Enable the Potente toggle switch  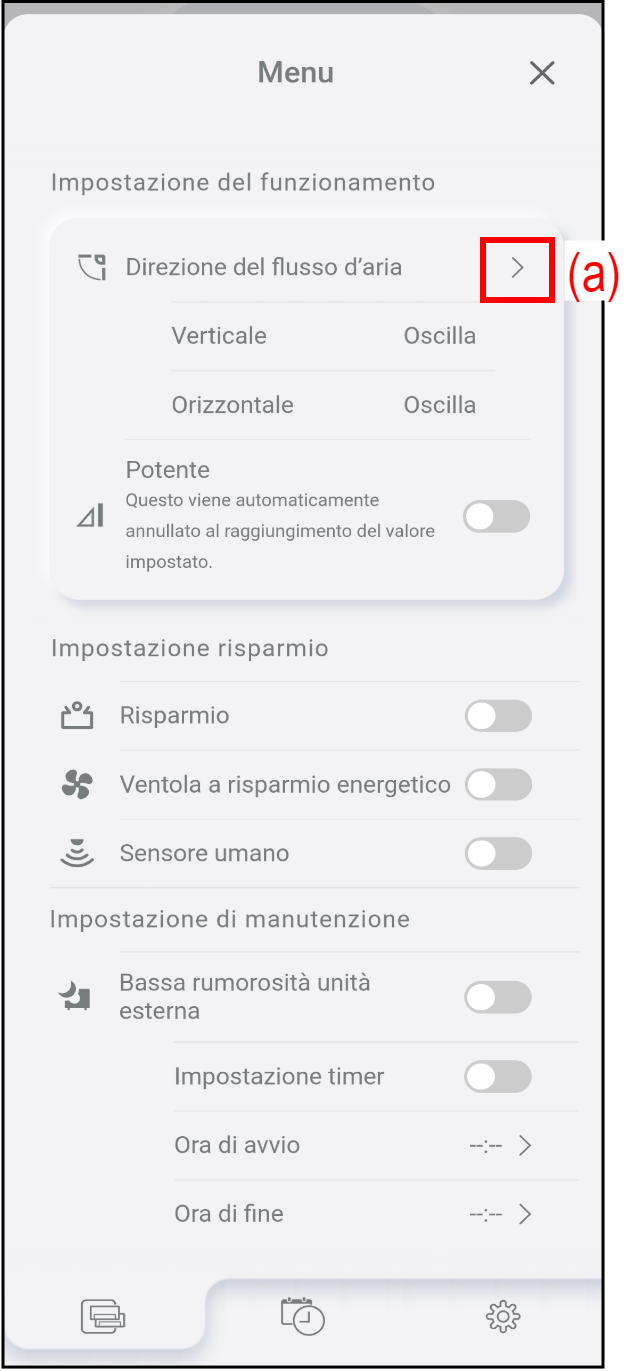pos(497,517)
